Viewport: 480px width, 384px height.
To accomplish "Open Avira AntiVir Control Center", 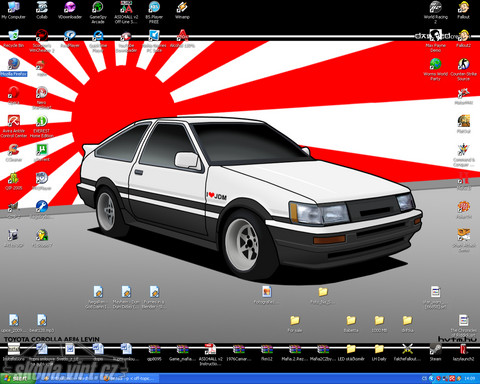I will pyautogui.click(x=14, y=126).
